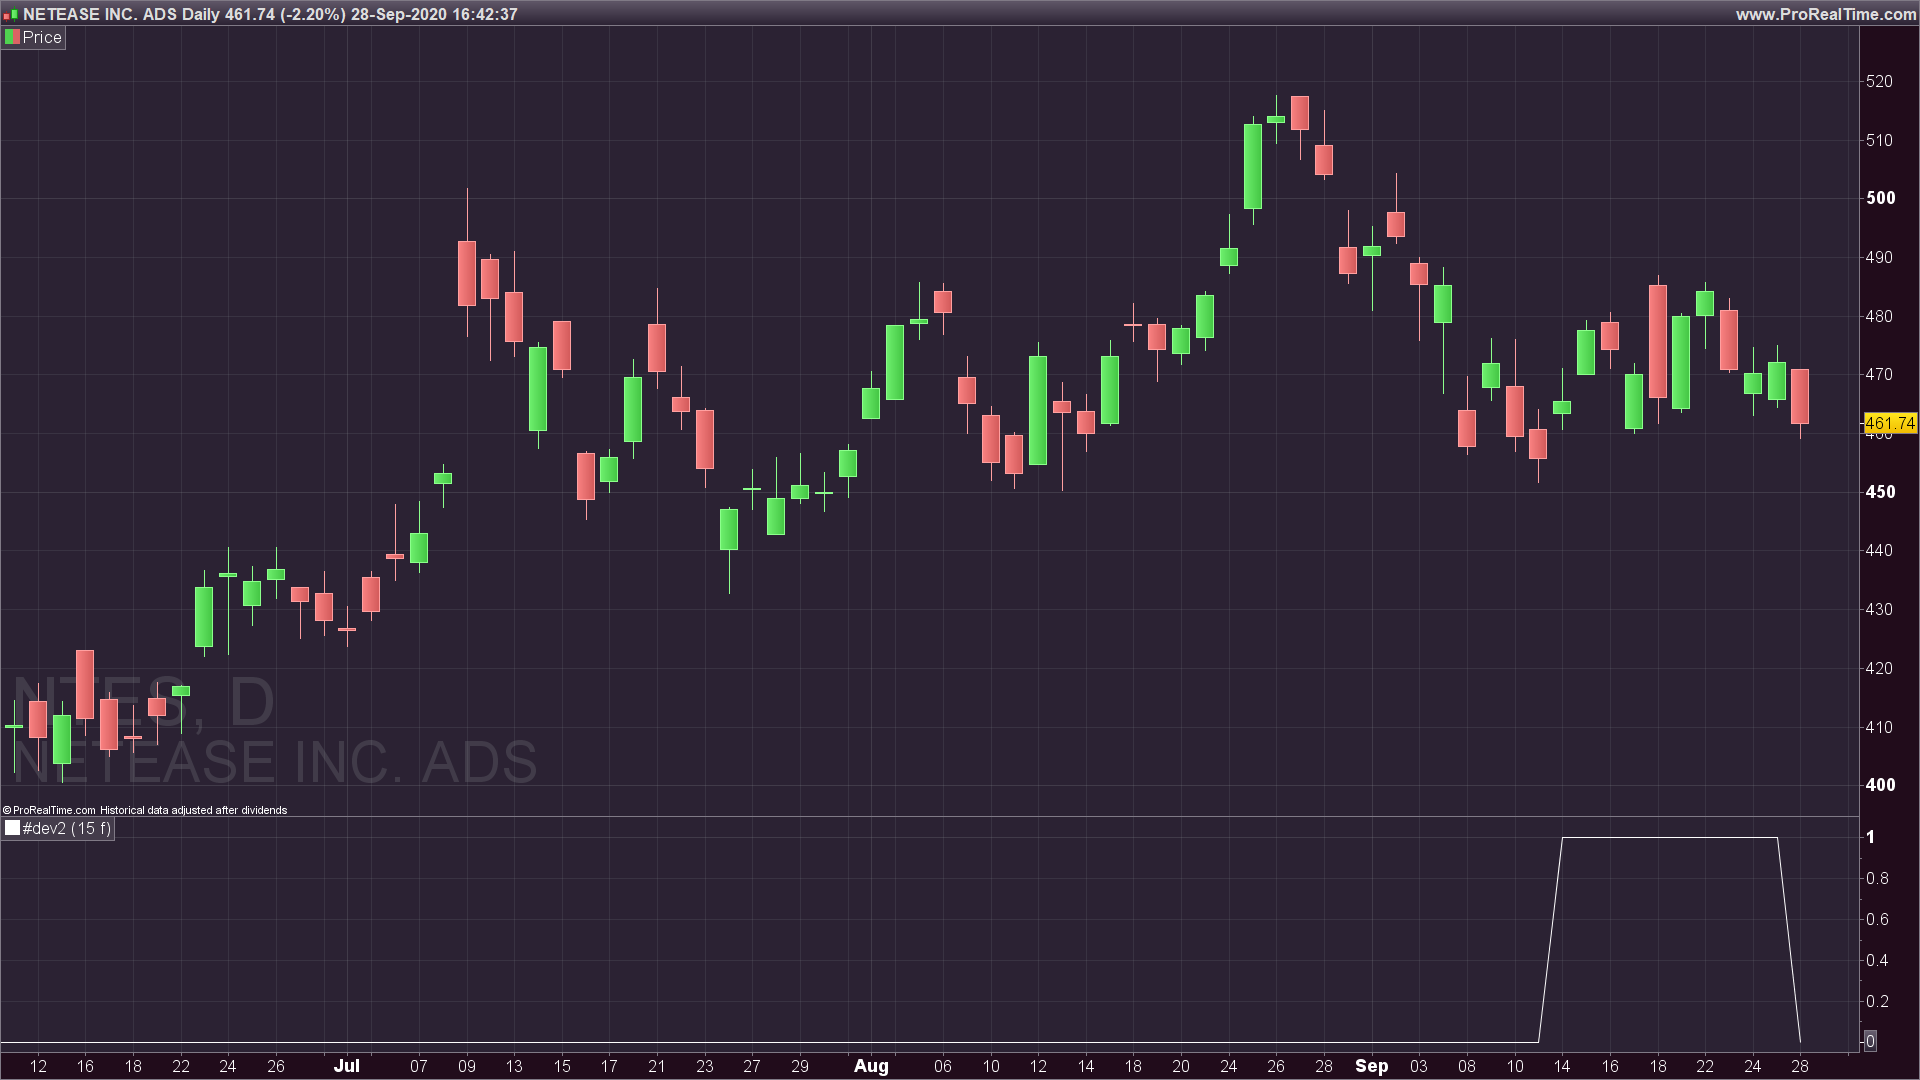1920x1080 pixels.
Task: Click the white #dev2 color swatch
Action: pos(12,828)
